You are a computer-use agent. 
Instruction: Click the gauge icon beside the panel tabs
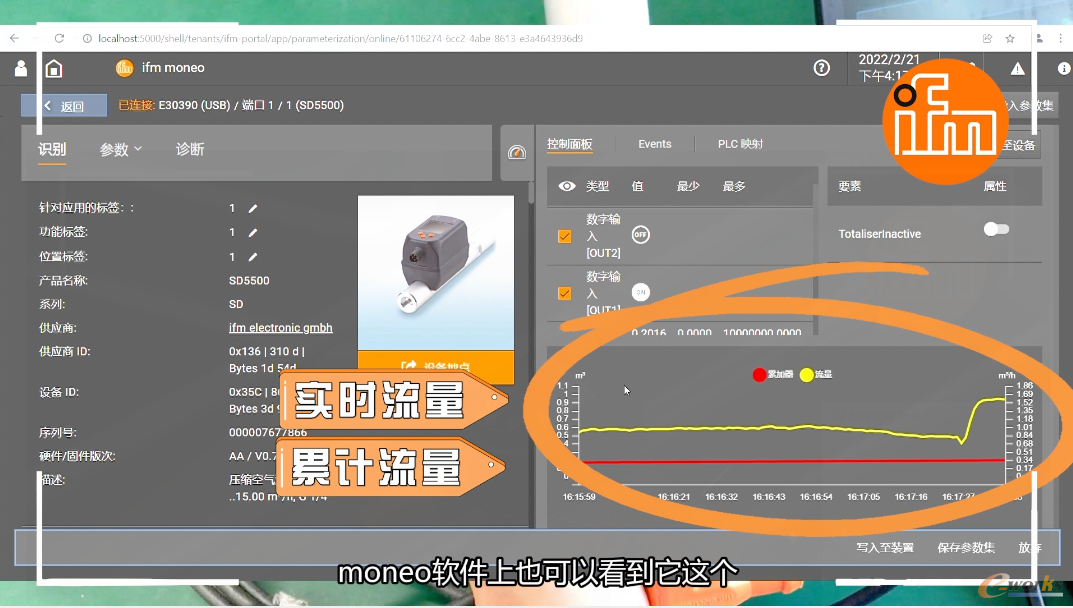pos(517,153)
